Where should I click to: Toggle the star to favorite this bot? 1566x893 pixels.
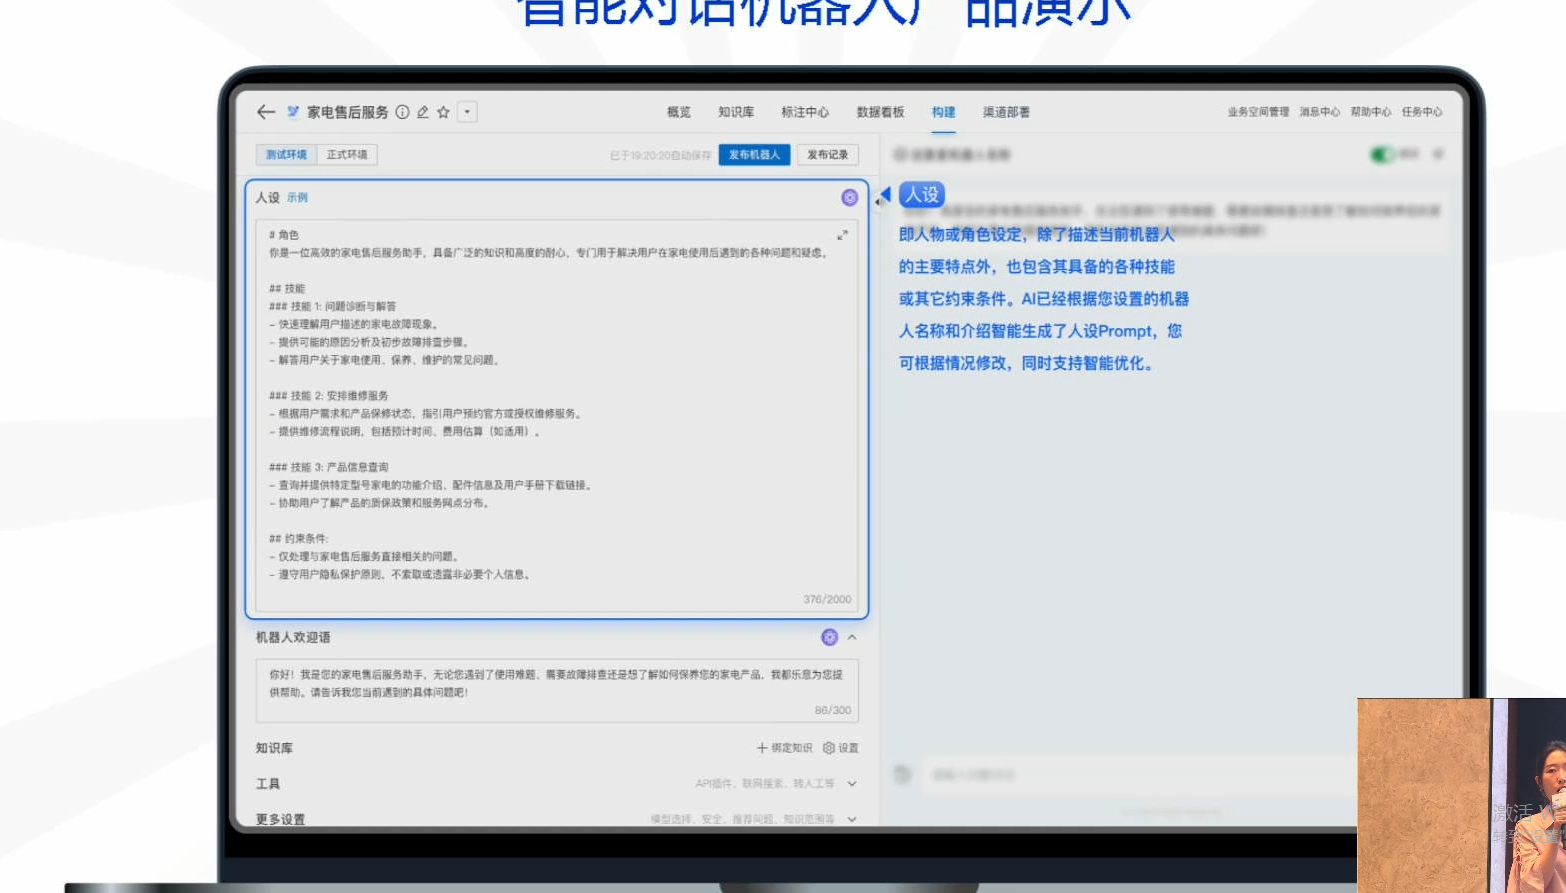[x=443, y=113]
